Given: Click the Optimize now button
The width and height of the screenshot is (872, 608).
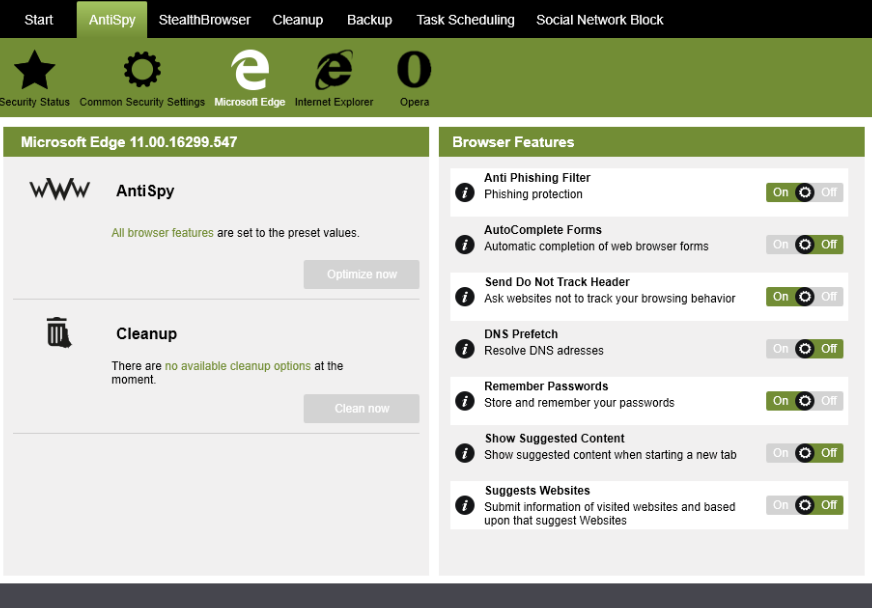Looking at the screenshot, I should tap(361, 274).
